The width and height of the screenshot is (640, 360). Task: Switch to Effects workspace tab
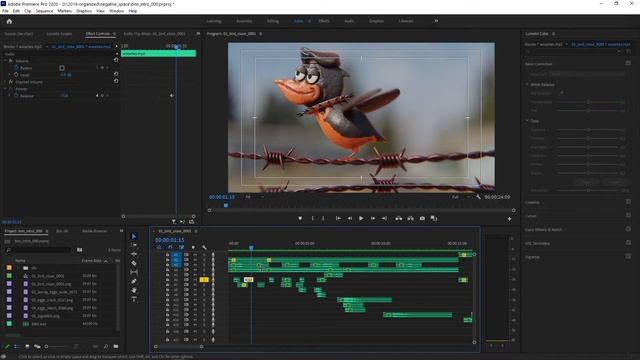click(x=324, y=21)
